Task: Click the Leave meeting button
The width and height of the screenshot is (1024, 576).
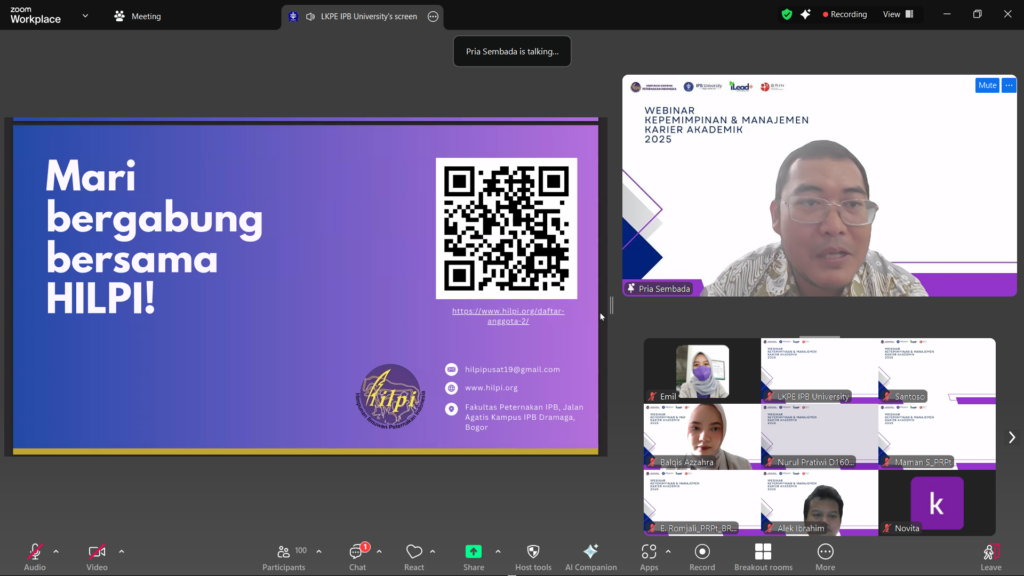Action: click(991, 556)
